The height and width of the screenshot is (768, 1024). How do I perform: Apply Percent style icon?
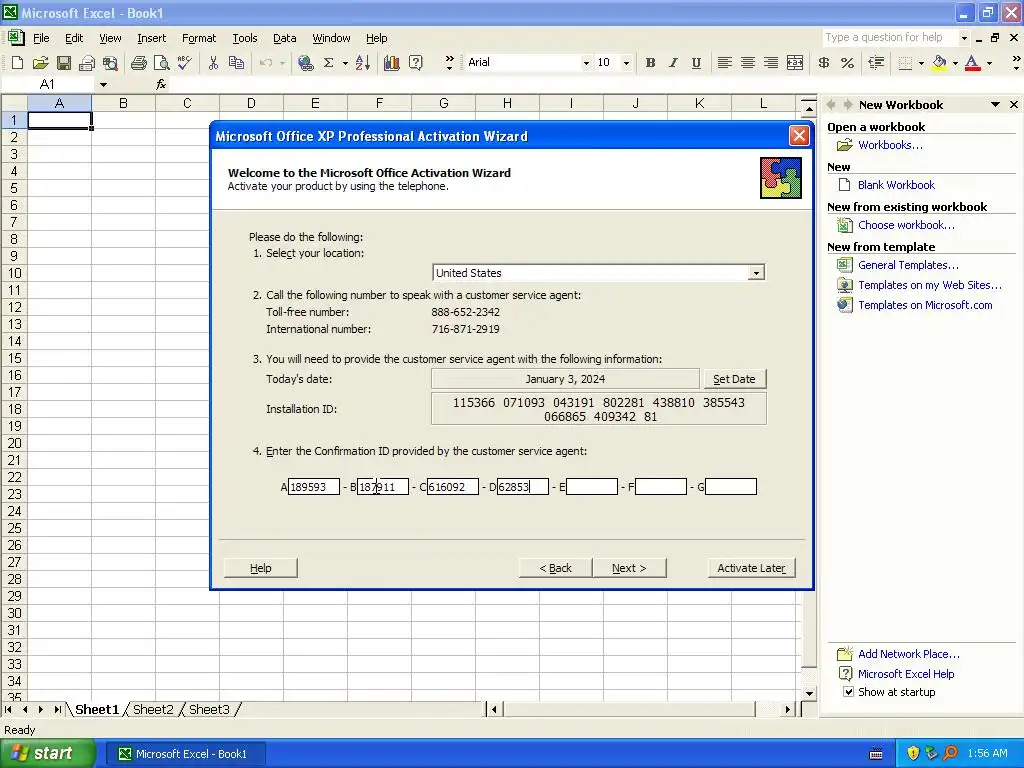click(847, 63)
